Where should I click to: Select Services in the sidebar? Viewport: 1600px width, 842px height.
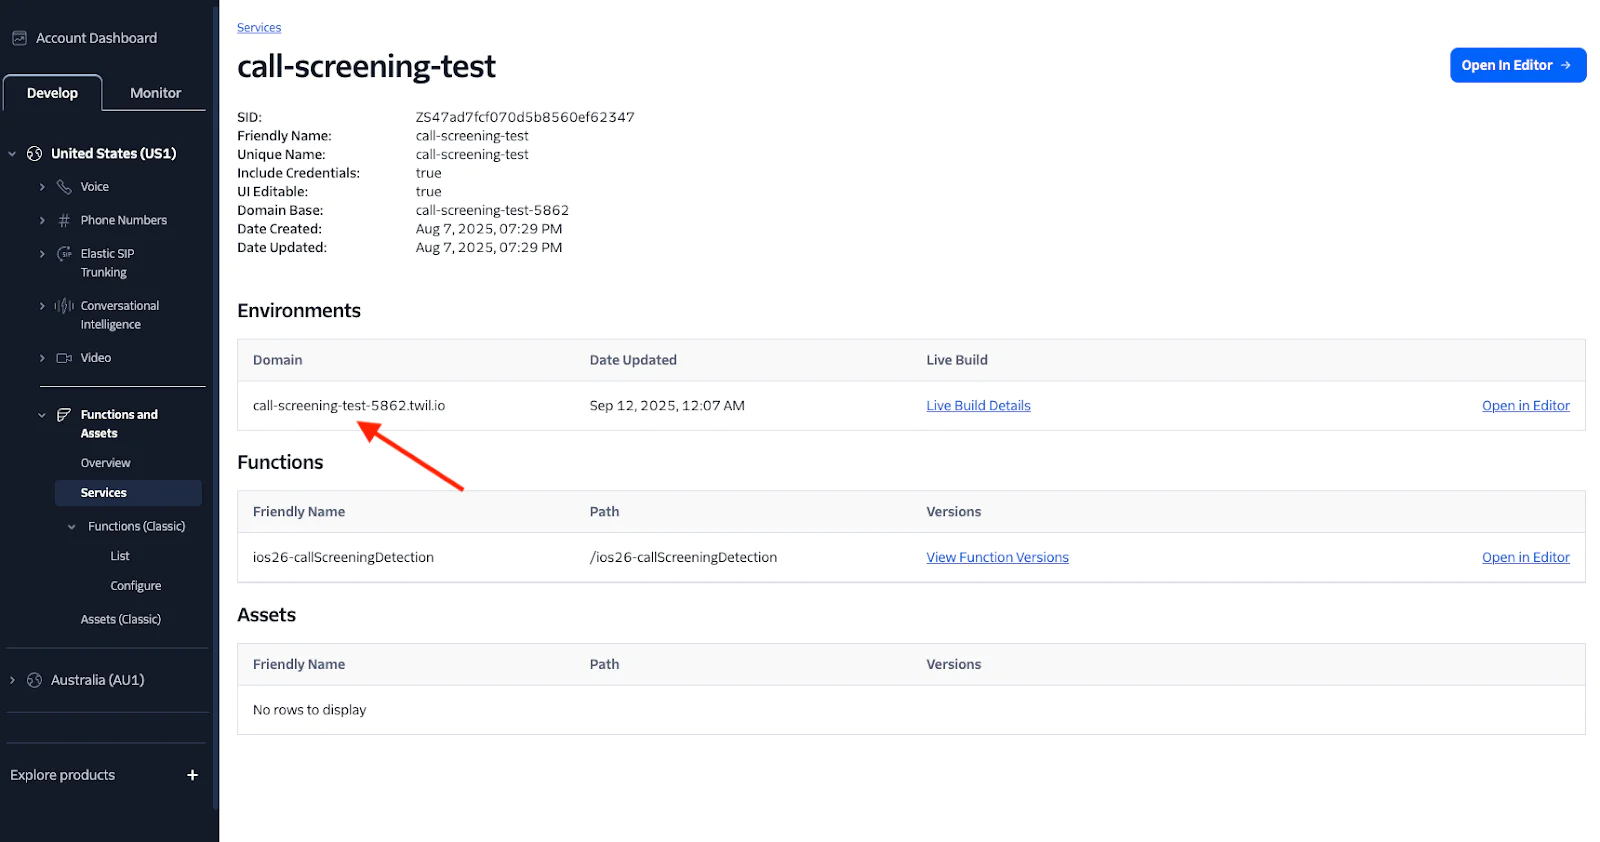[128, 493]
